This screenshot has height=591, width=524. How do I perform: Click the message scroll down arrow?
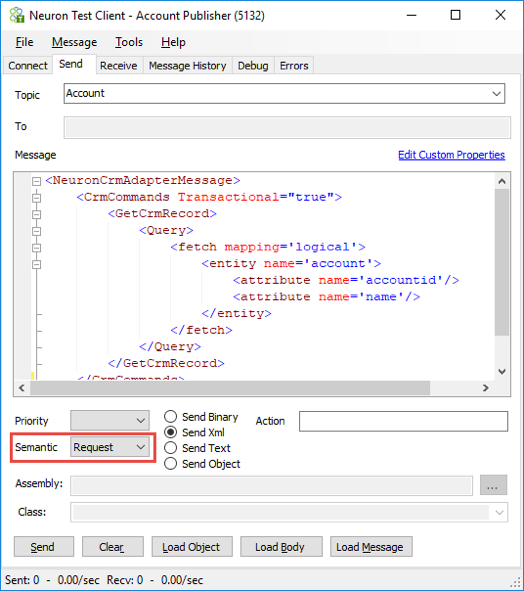coord(502,372)
